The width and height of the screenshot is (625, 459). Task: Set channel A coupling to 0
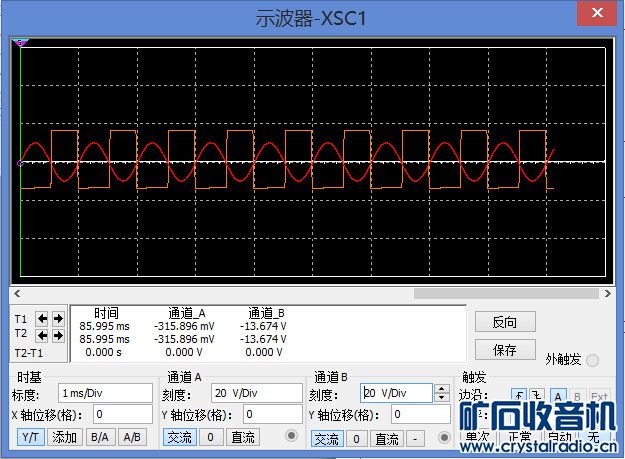point(210,437)
